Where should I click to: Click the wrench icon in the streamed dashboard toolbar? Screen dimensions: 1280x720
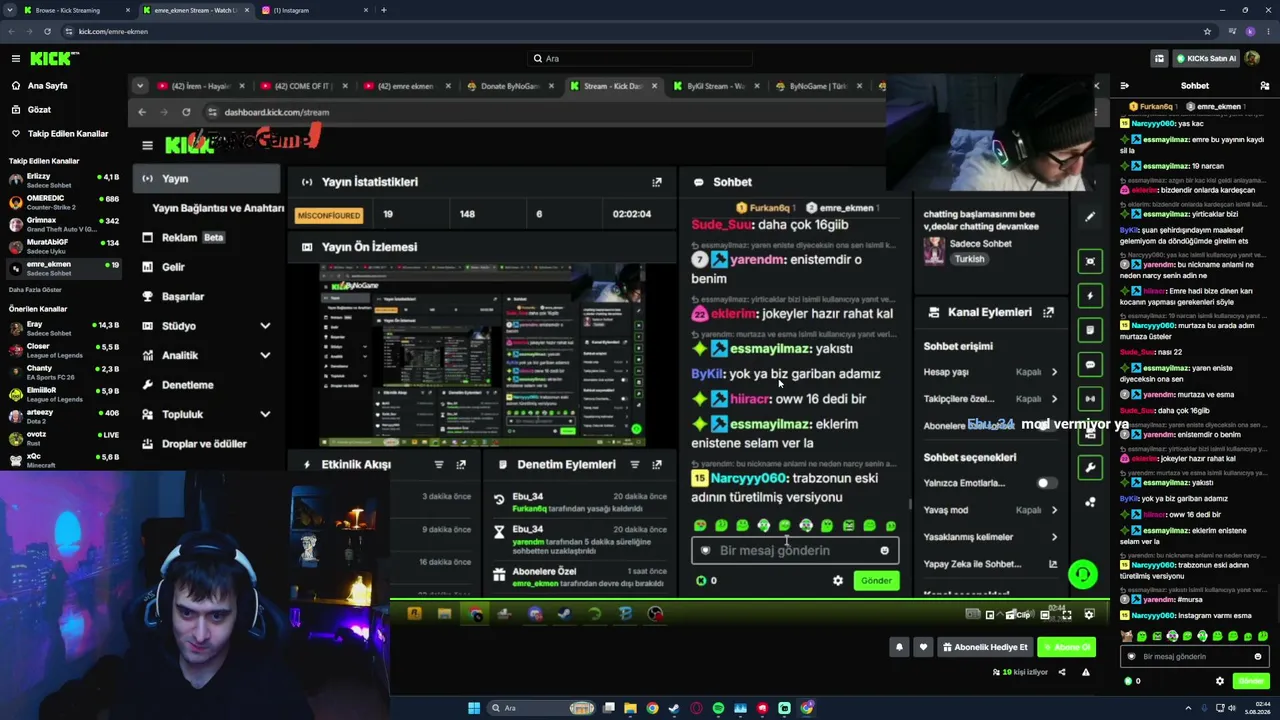(1090, 467)
